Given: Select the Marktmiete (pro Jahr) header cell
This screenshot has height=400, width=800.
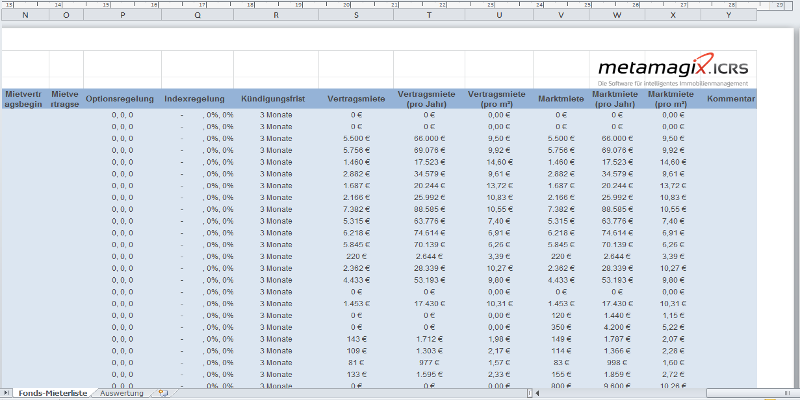Looking at the screenshot, I should (x=617, y=98).
